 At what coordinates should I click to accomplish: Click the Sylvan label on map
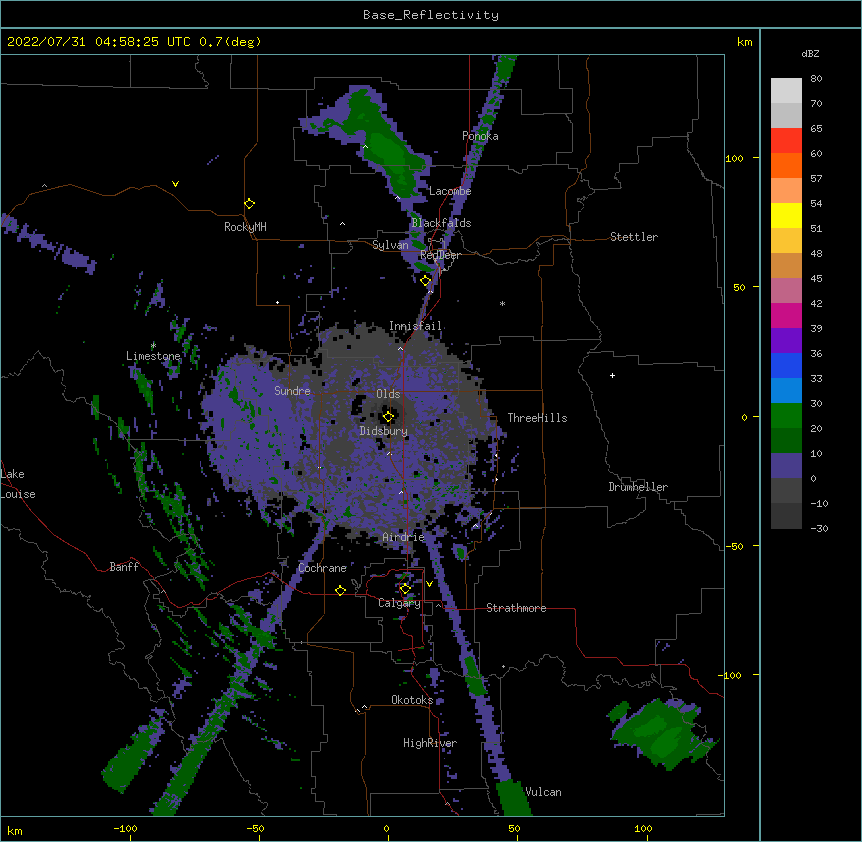click(x=390, y=245)
